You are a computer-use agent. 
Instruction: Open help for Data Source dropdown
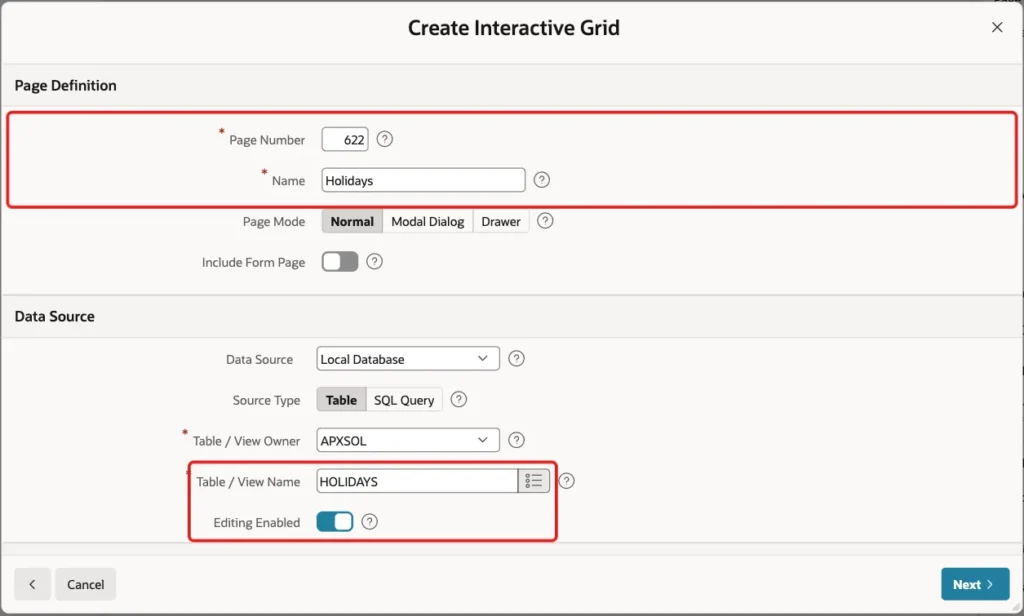(516, 359)
